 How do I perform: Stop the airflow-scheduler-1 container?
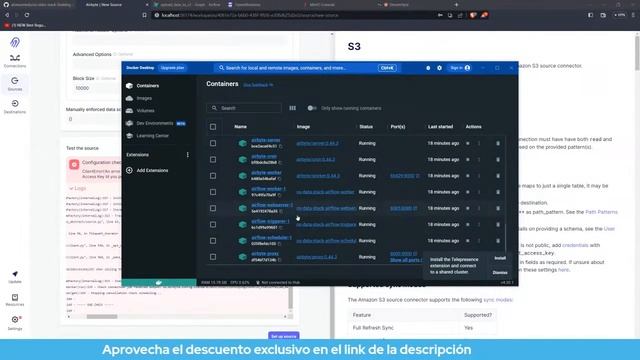tap(468, 241)
